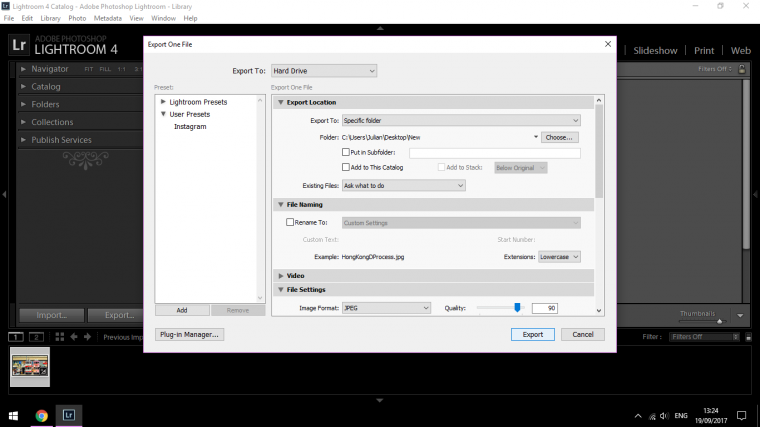Viewport: 760px width, 427px height.
Task: Collapse the top panel arrow
Action: point(380,29)
